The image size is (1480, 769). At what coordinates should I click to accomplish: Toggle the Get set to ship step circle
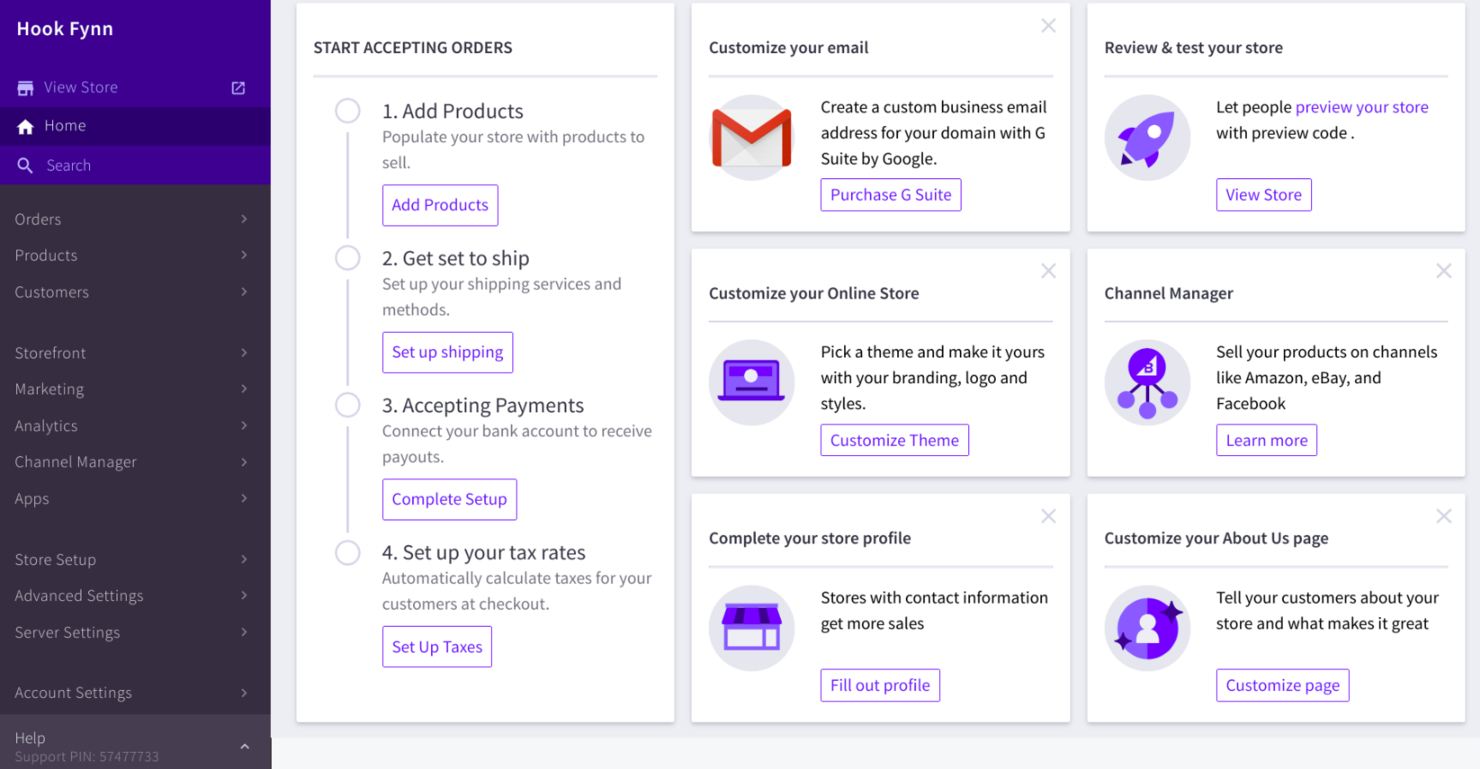point(348,258)
